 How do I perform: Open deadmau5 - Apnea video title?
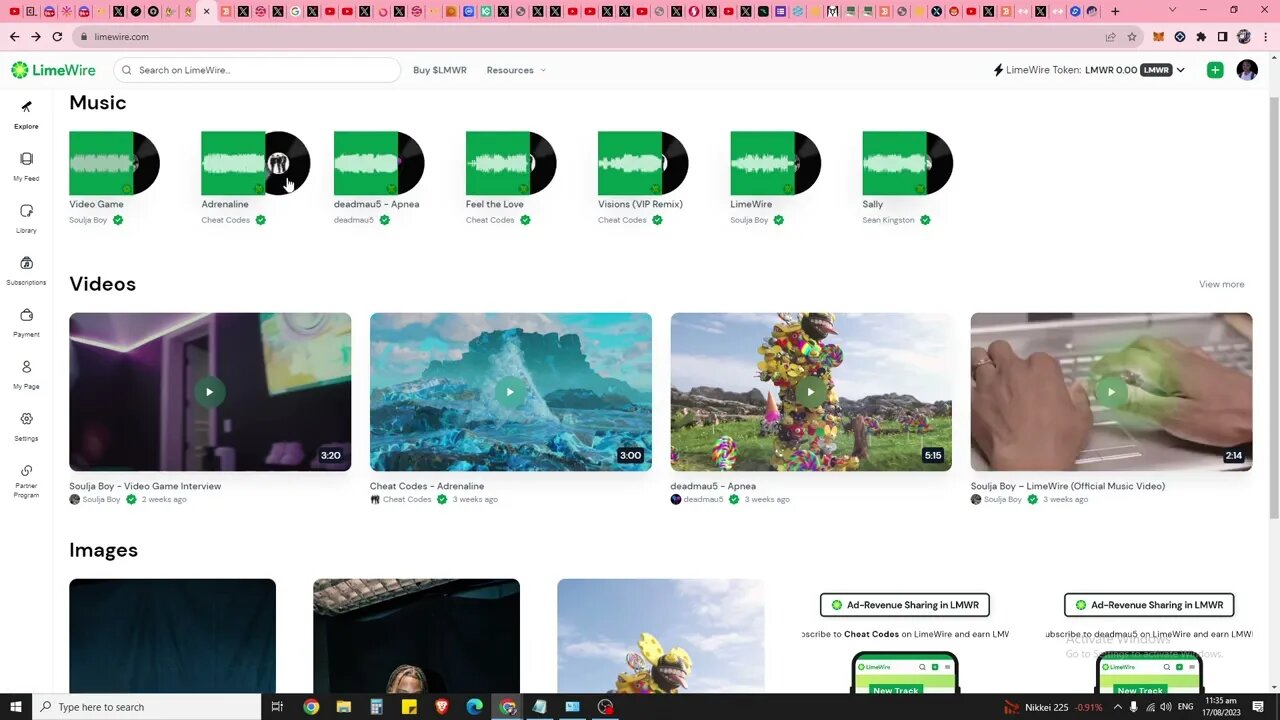pos(713,486)
